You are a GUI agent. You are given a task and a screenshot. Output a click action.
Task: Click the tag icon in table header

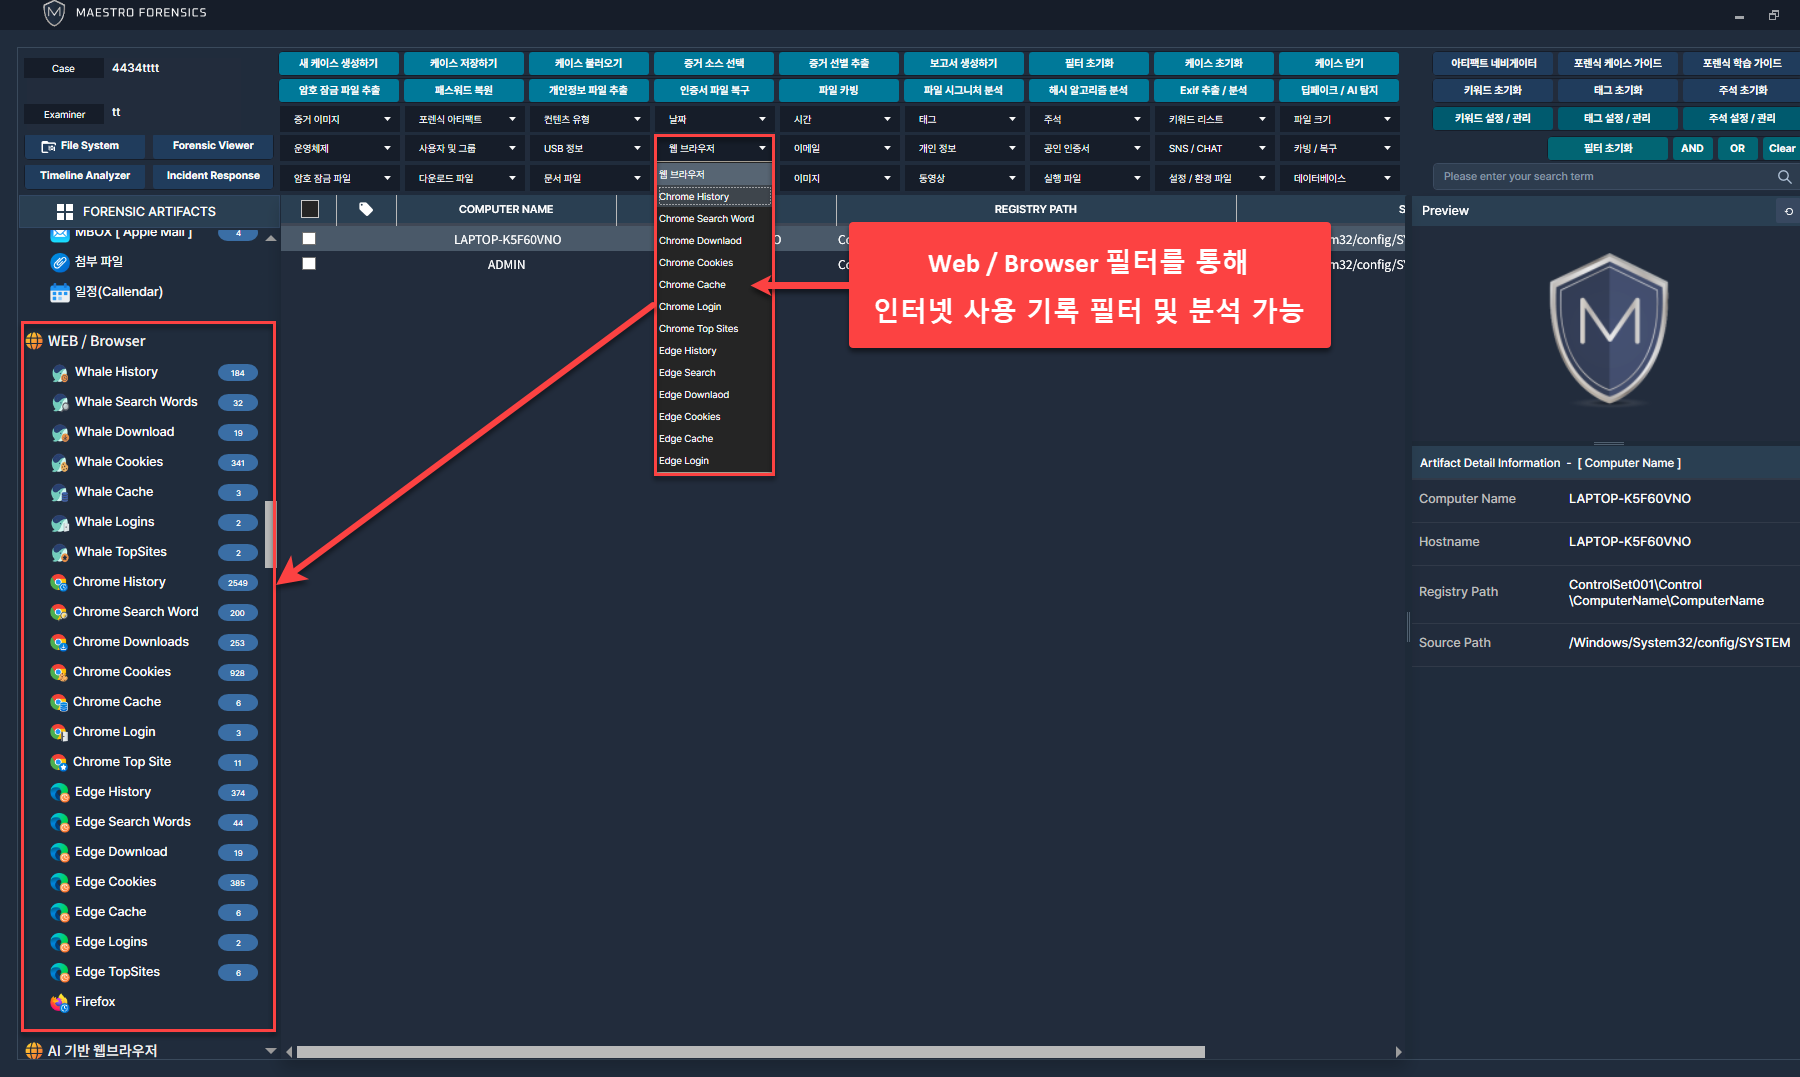[x=366, y=209]
